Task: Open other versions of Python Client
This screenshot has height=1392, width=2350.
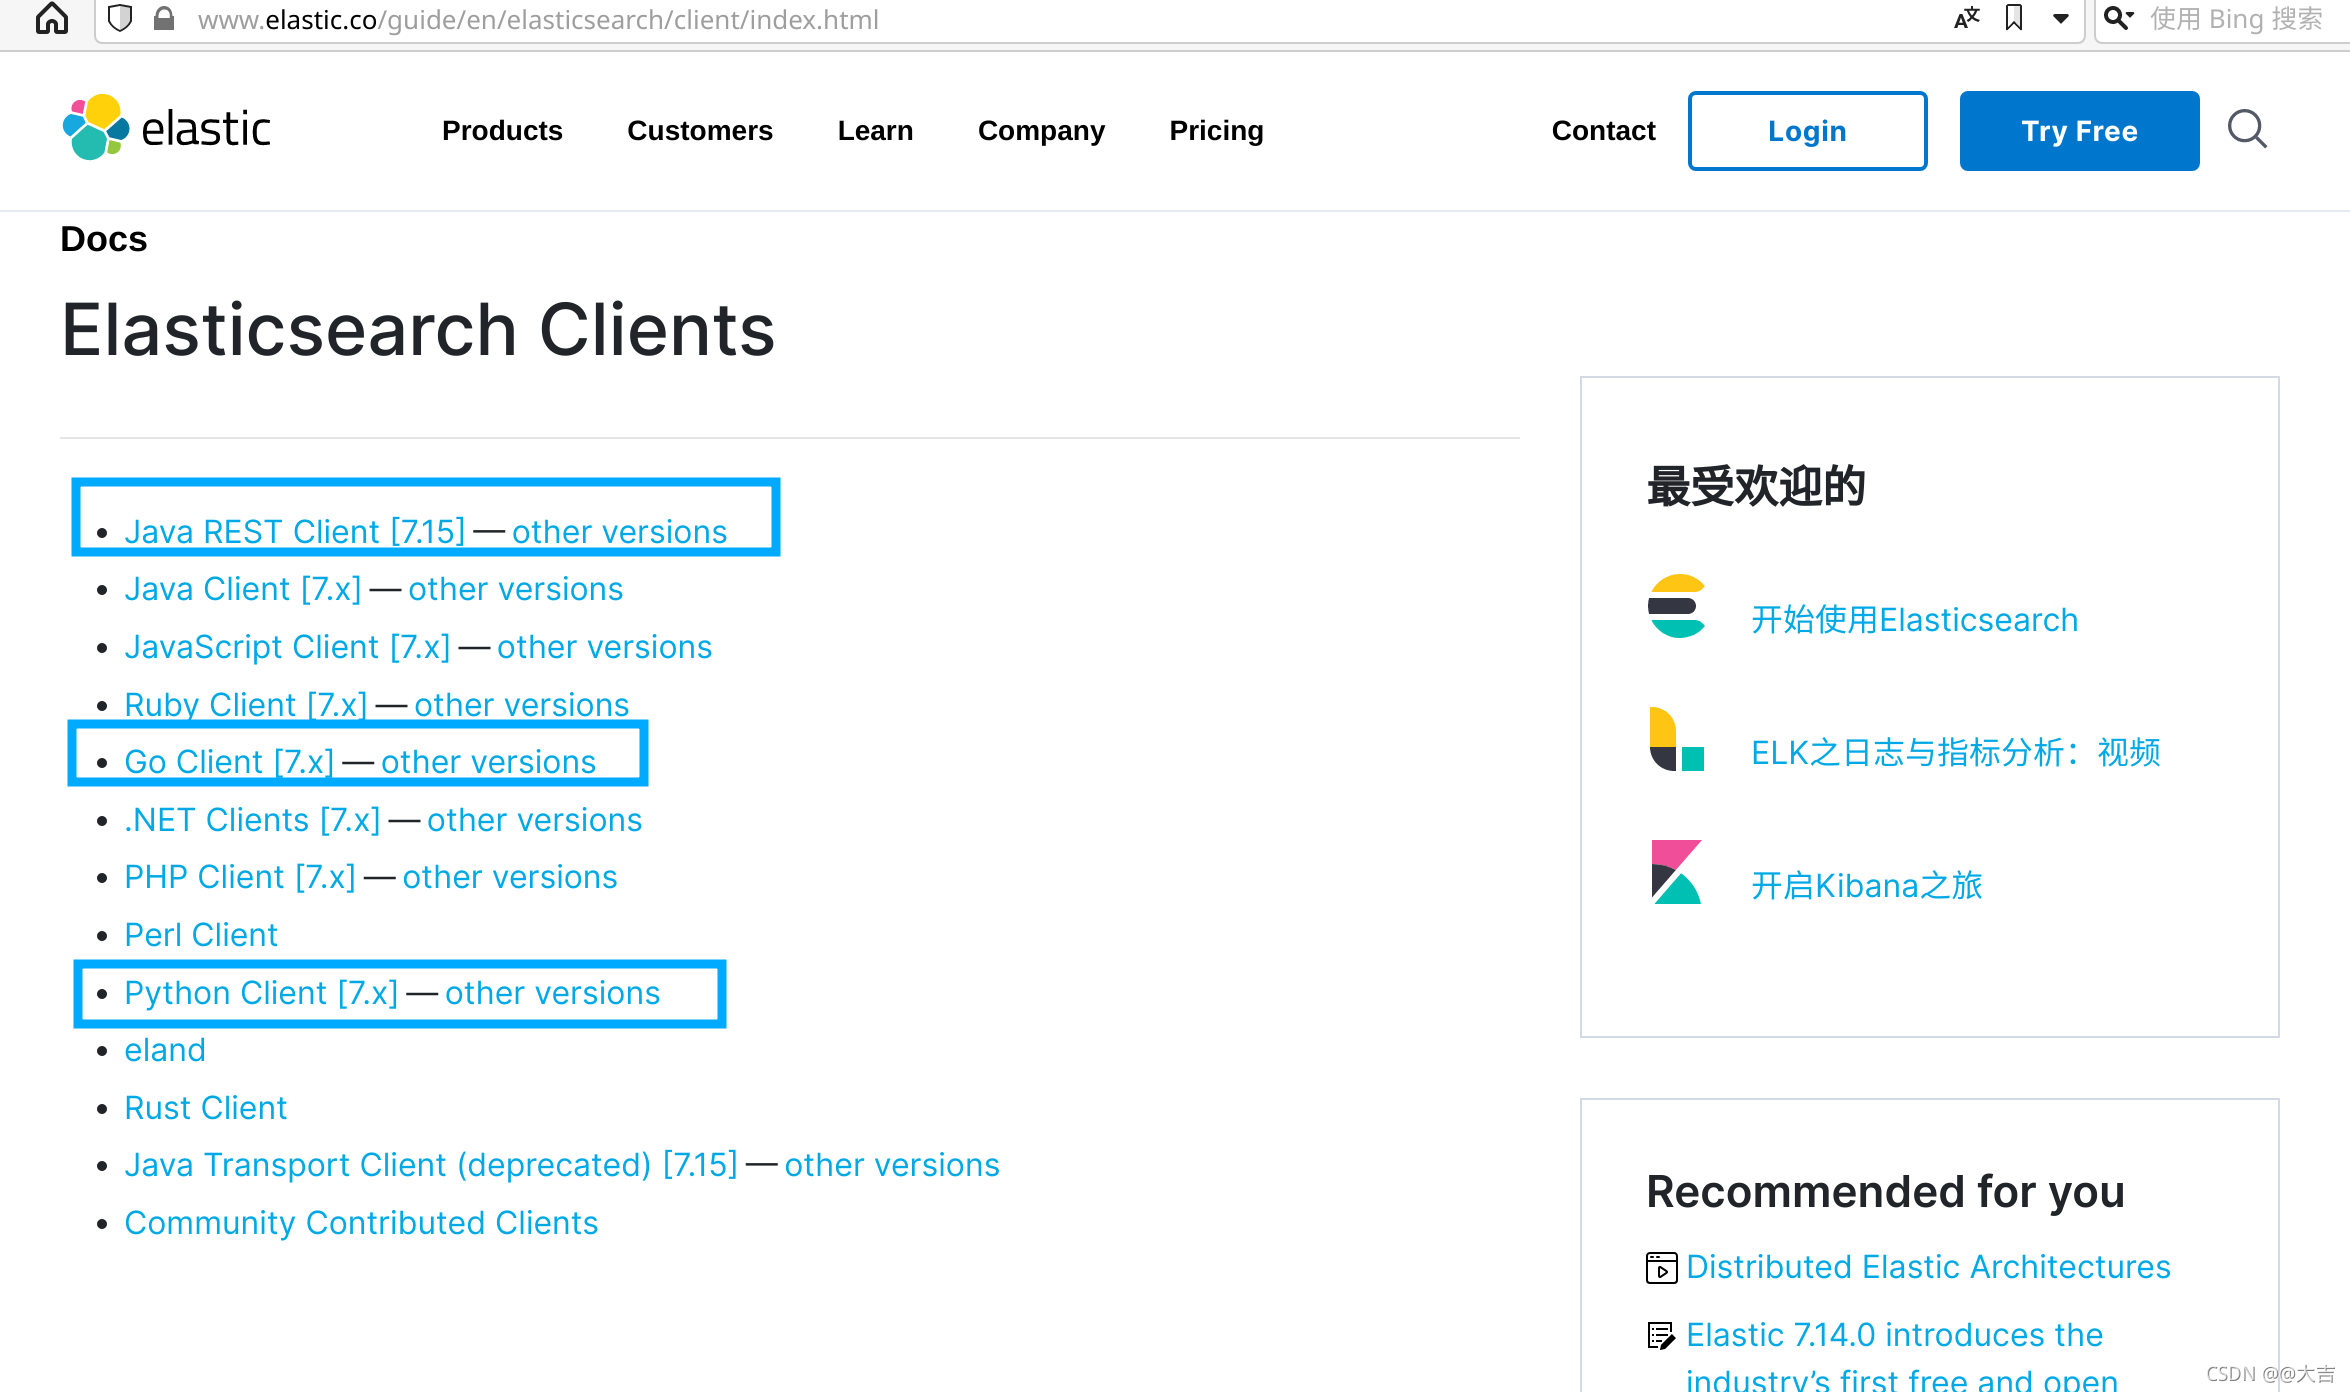Action: click(552, 993)
